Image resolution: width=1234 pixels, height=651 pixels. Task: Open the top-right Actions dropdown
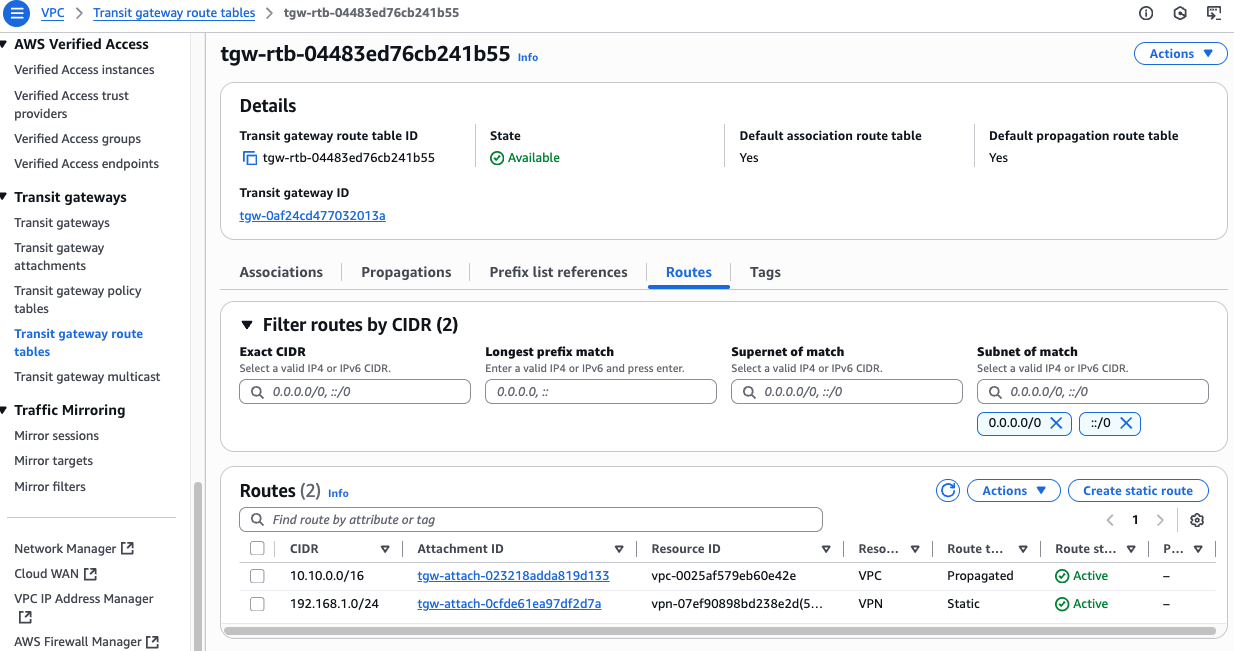[1180, 54]
